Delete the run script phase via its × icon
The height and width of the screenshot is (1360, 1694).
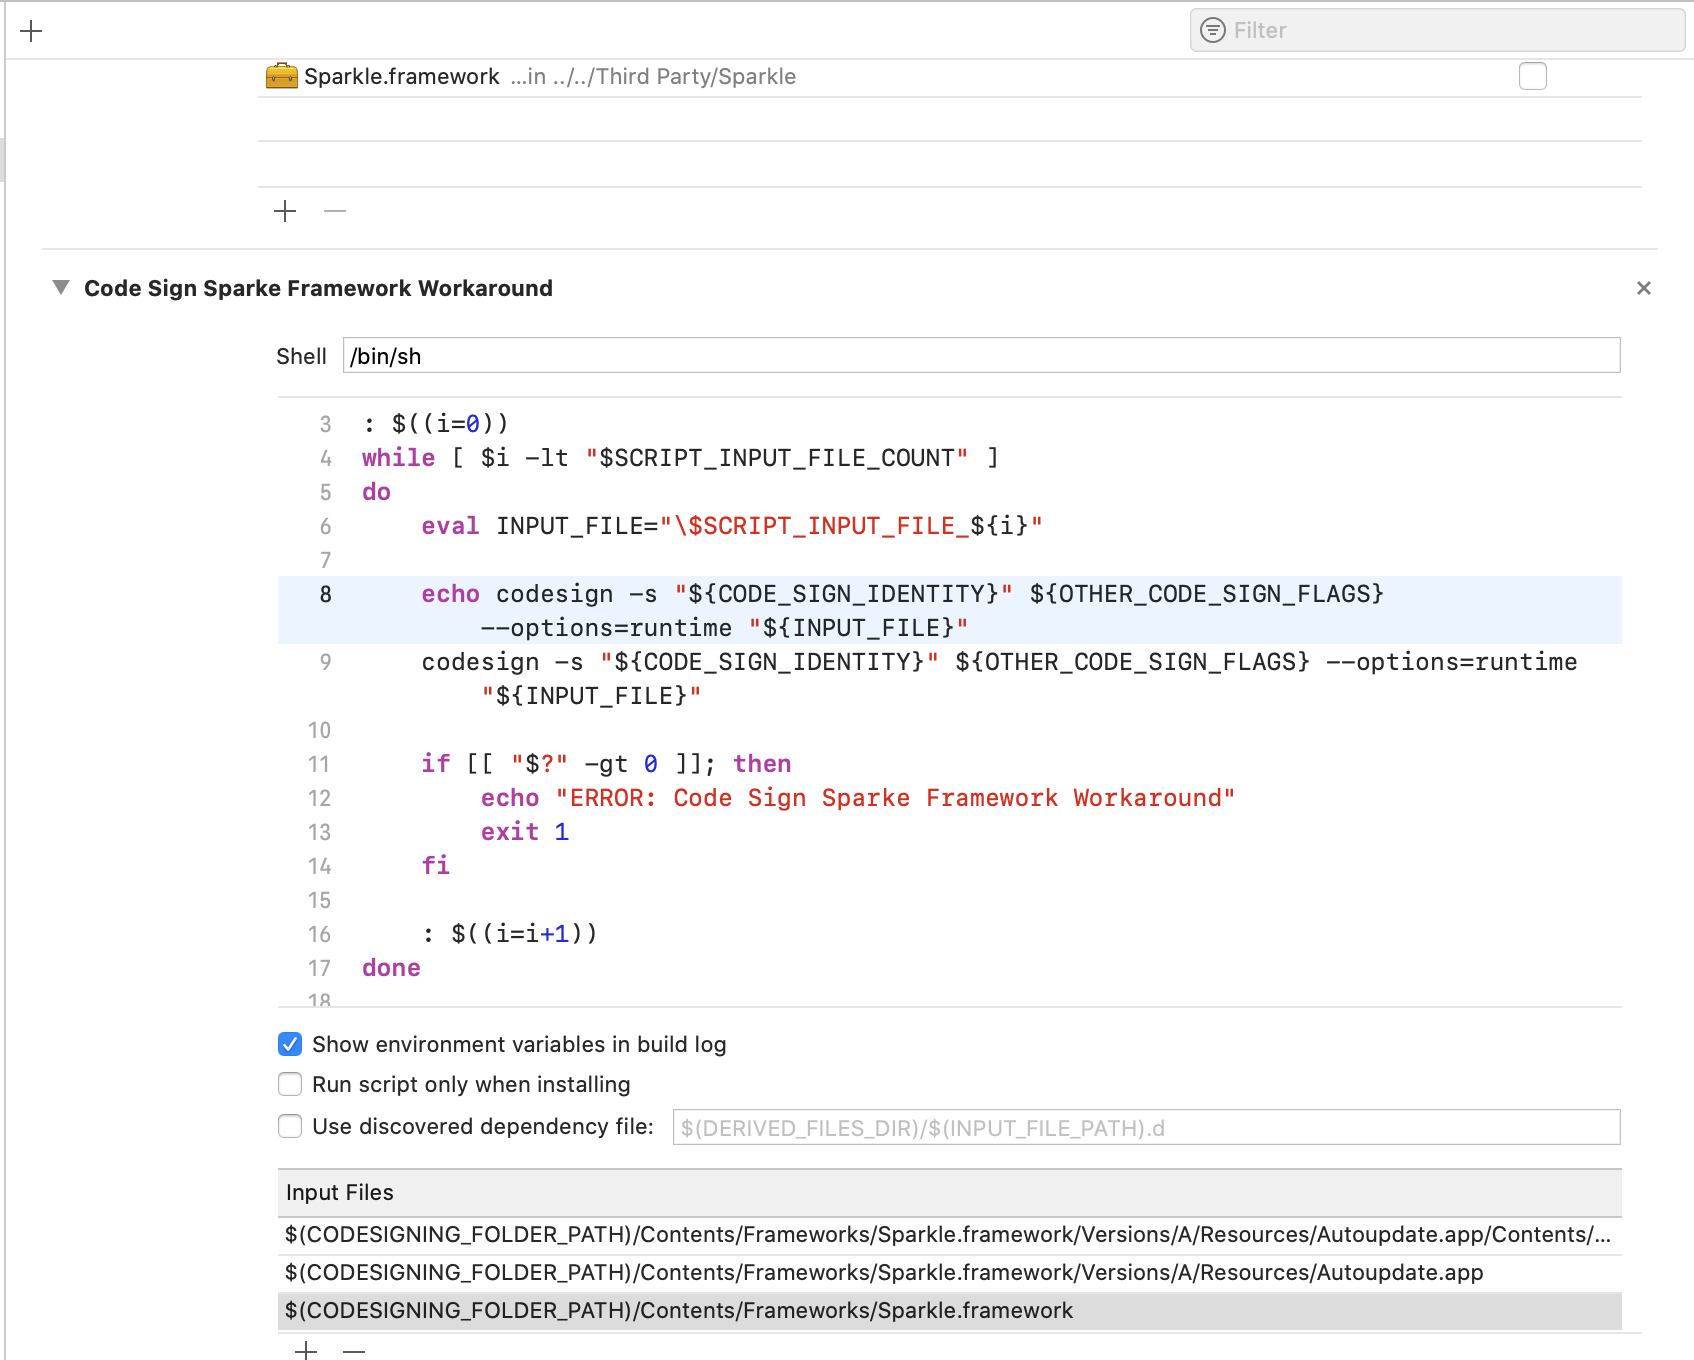point(1644,288)
